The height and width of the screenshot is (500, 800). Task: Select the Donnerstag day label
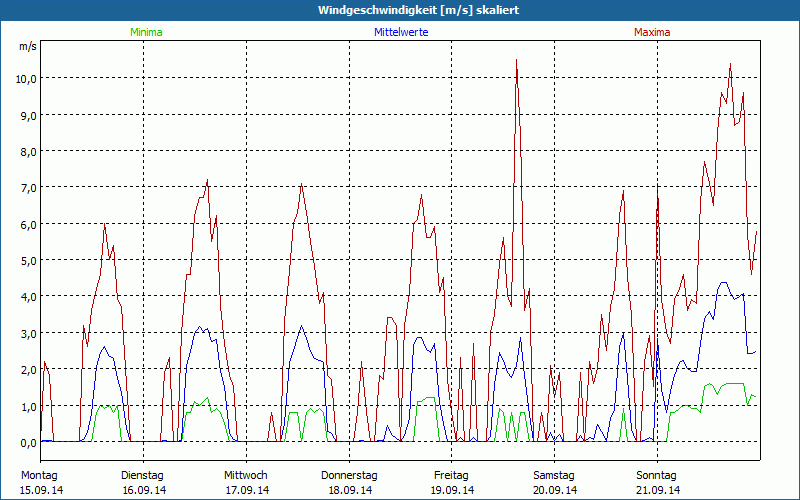coord(350,475)
